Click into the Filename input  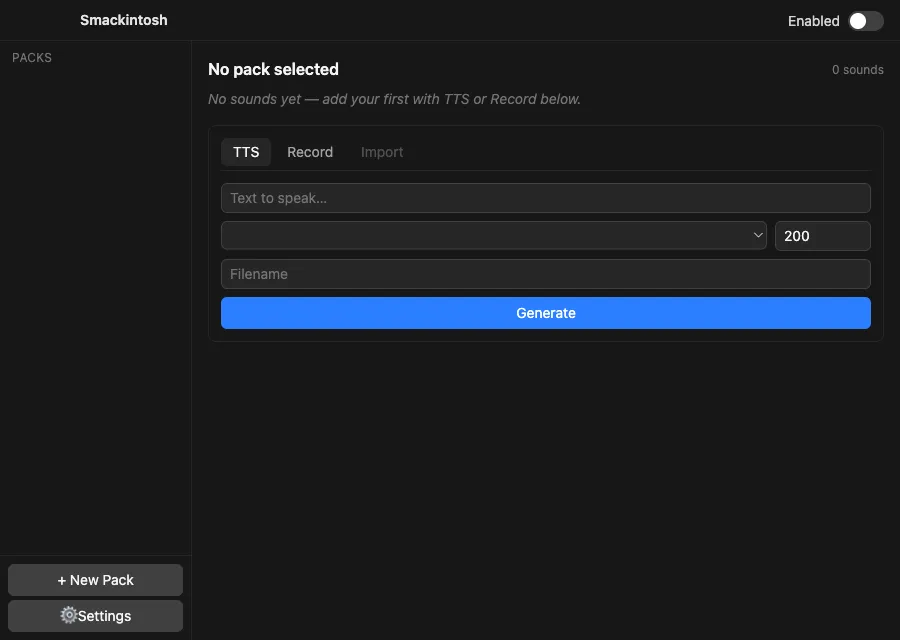pyautogui.click(x=545, y=274)
